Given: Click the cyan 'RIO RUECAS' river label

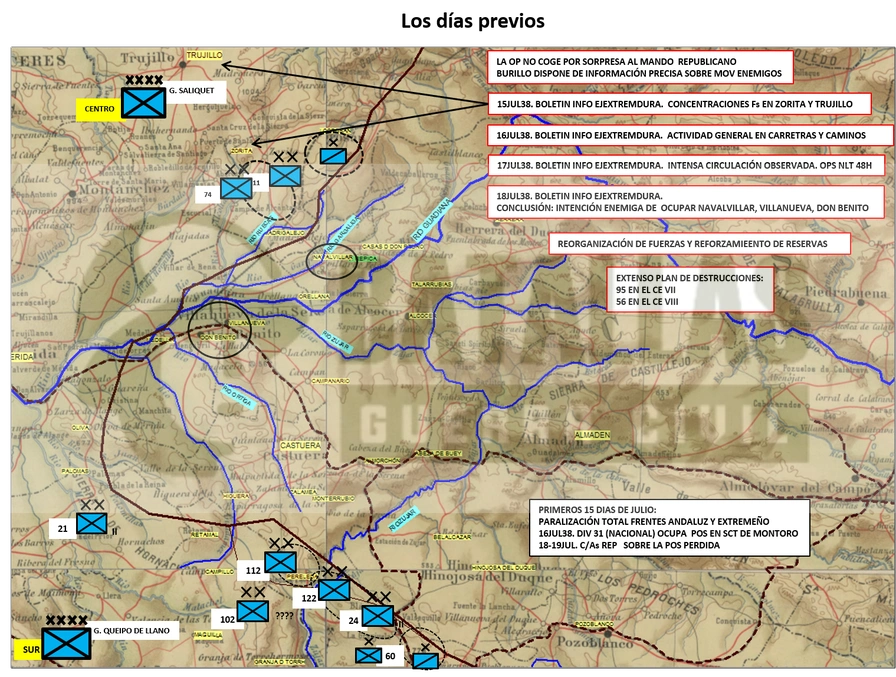Looking at the screenshot, I should 263,229.
